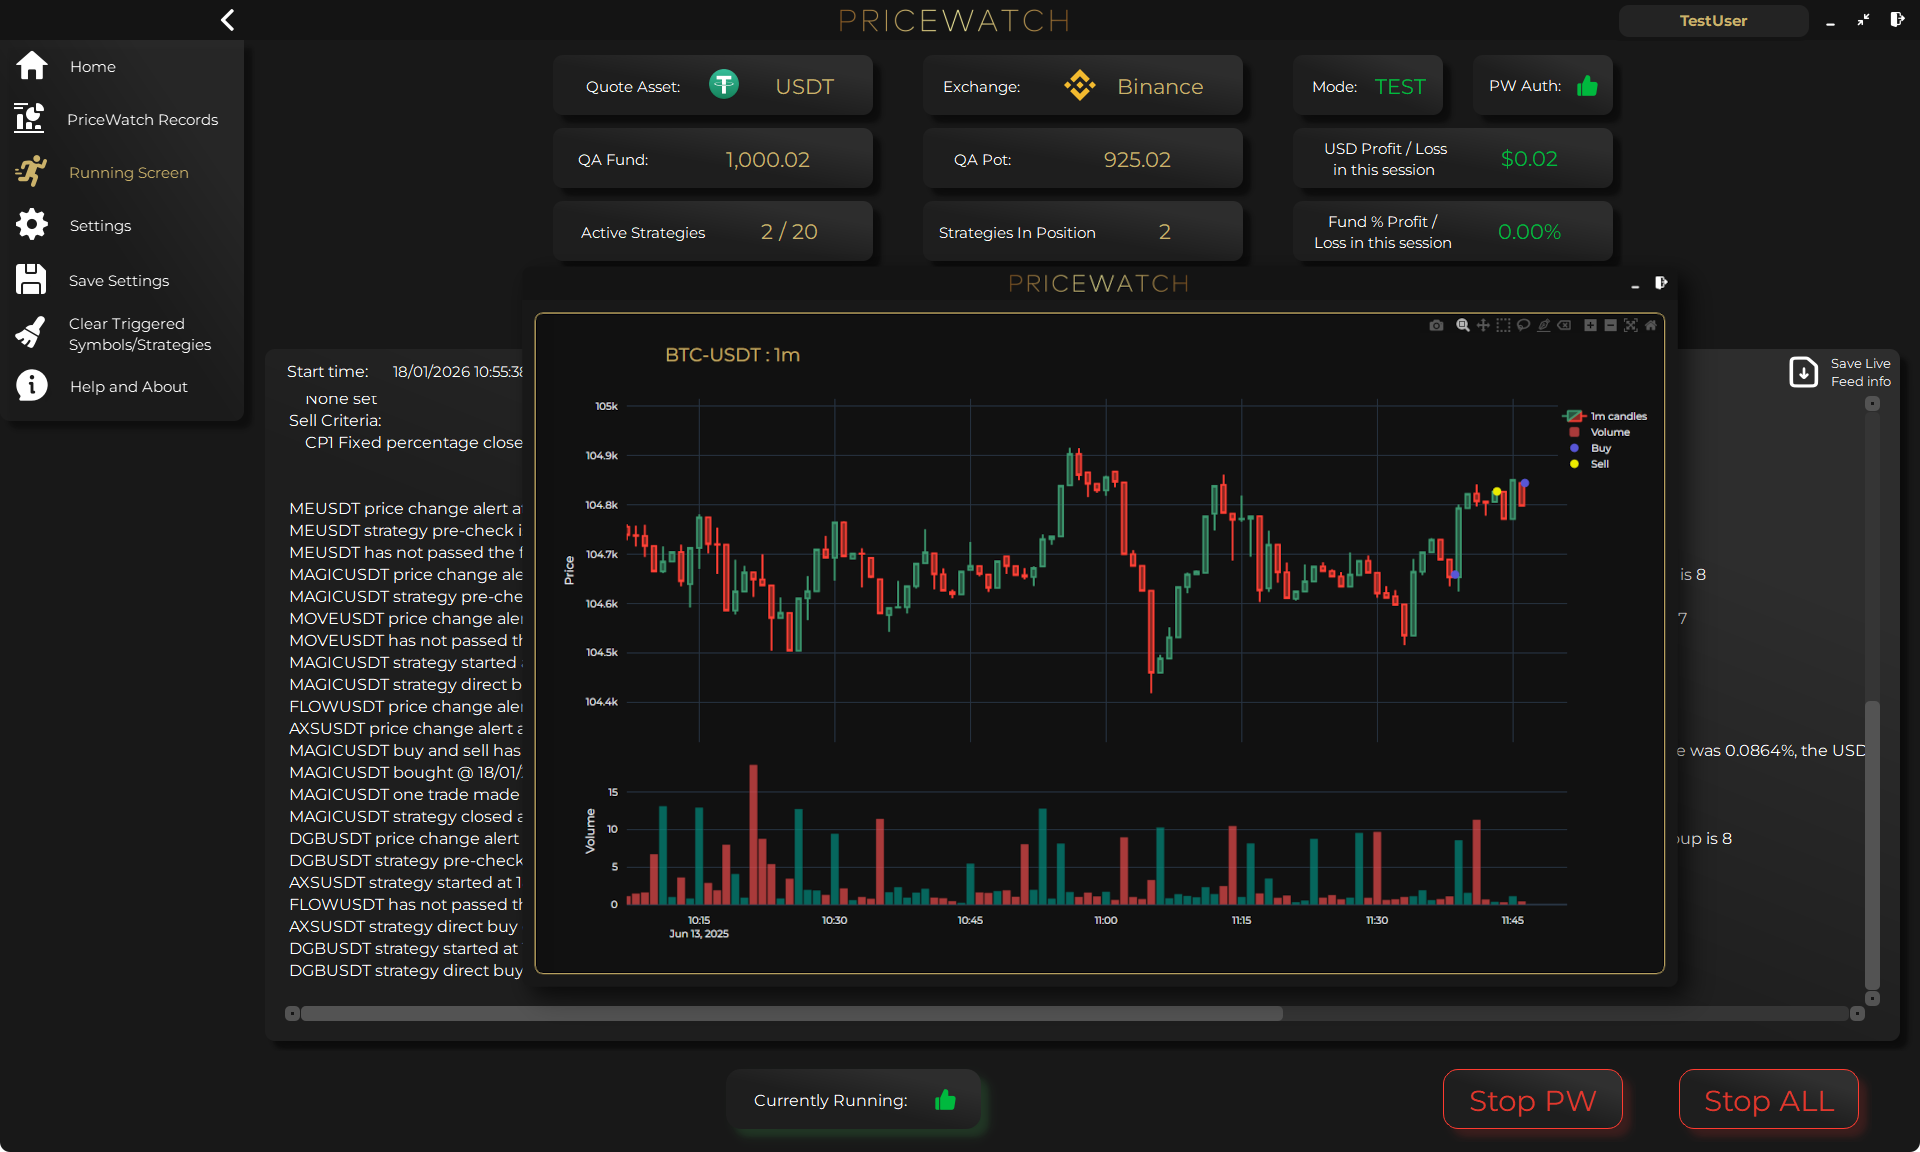
Task: Click the Settings gear icon
Action: [x=32, y=224]
